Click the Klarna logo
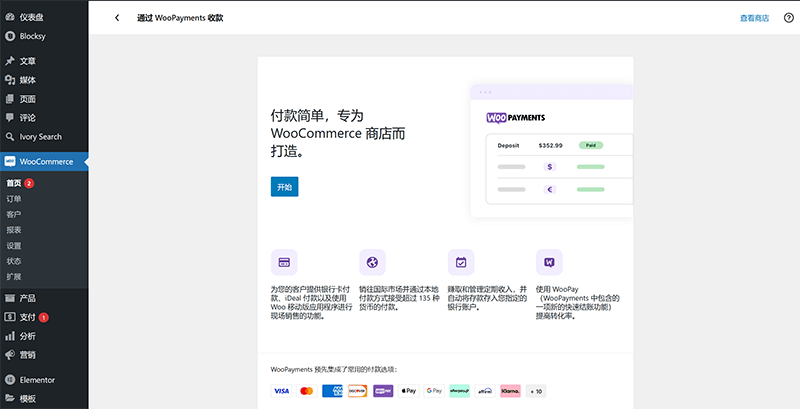Screen dimensions: 800x409 point(511,391)
